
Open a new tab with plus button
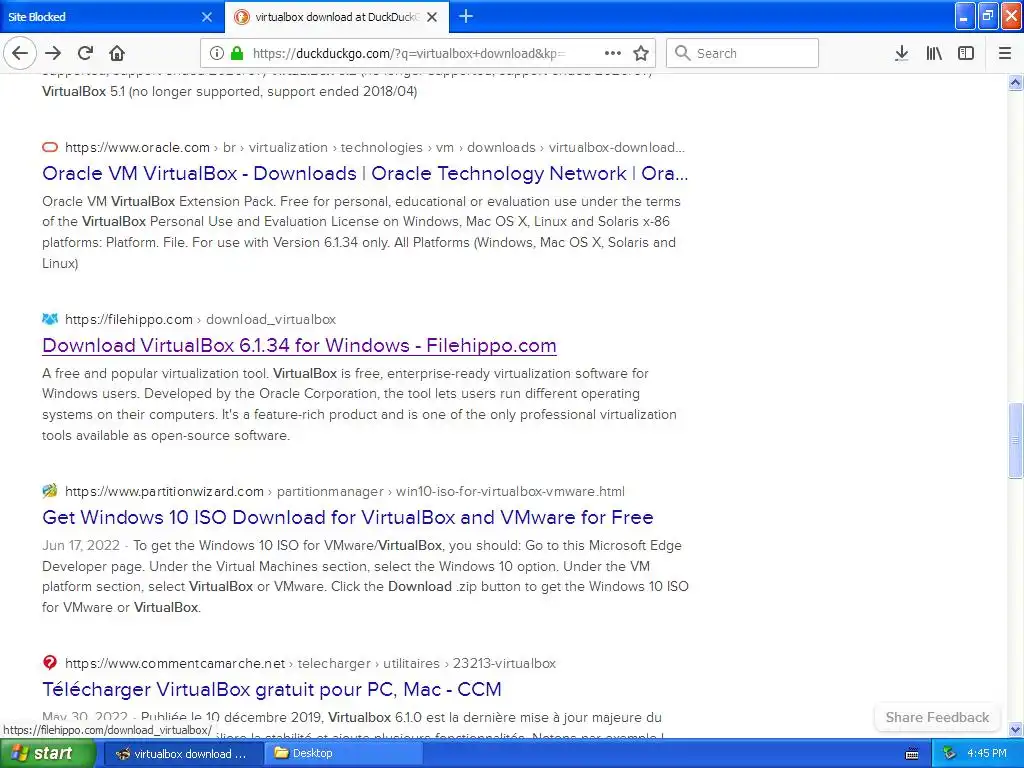[466, 16]
